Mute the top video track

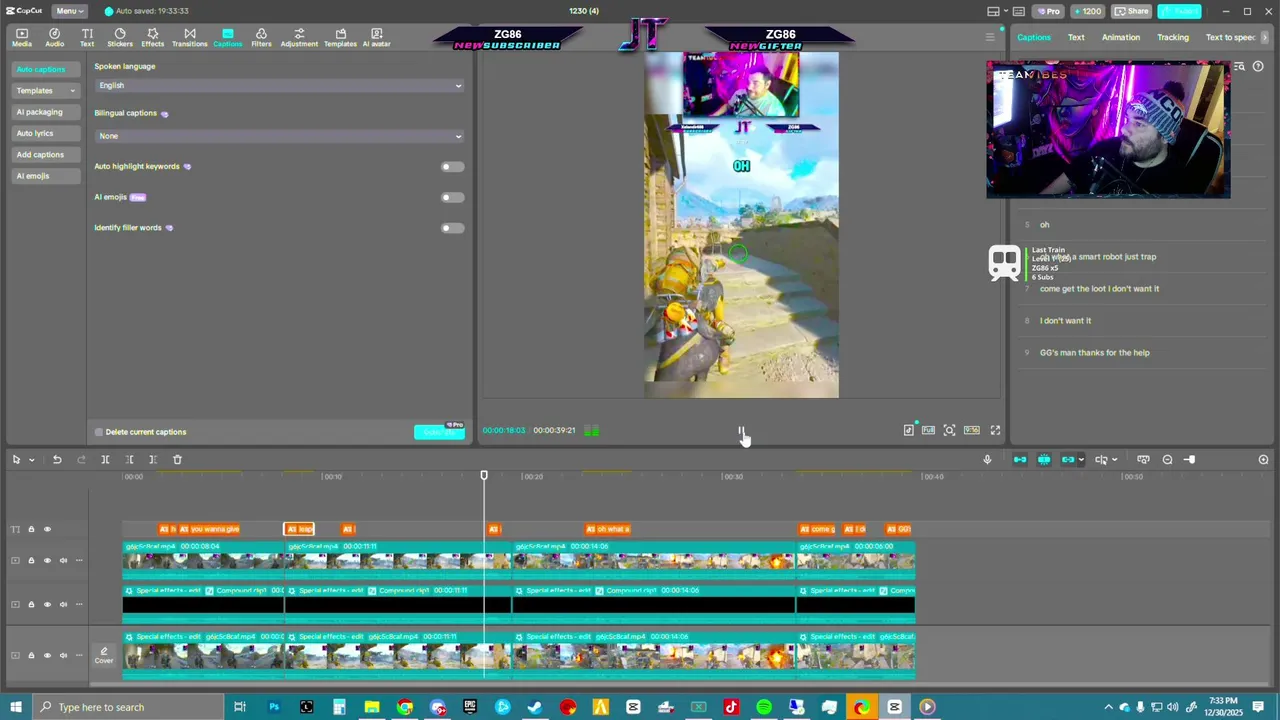pos(63,560)
